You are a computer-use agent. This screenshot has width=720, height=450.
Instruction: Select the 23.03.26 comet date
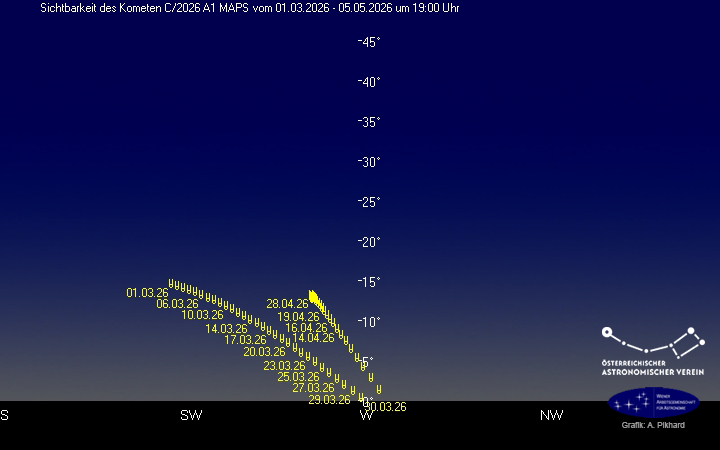tap(284, 366)
